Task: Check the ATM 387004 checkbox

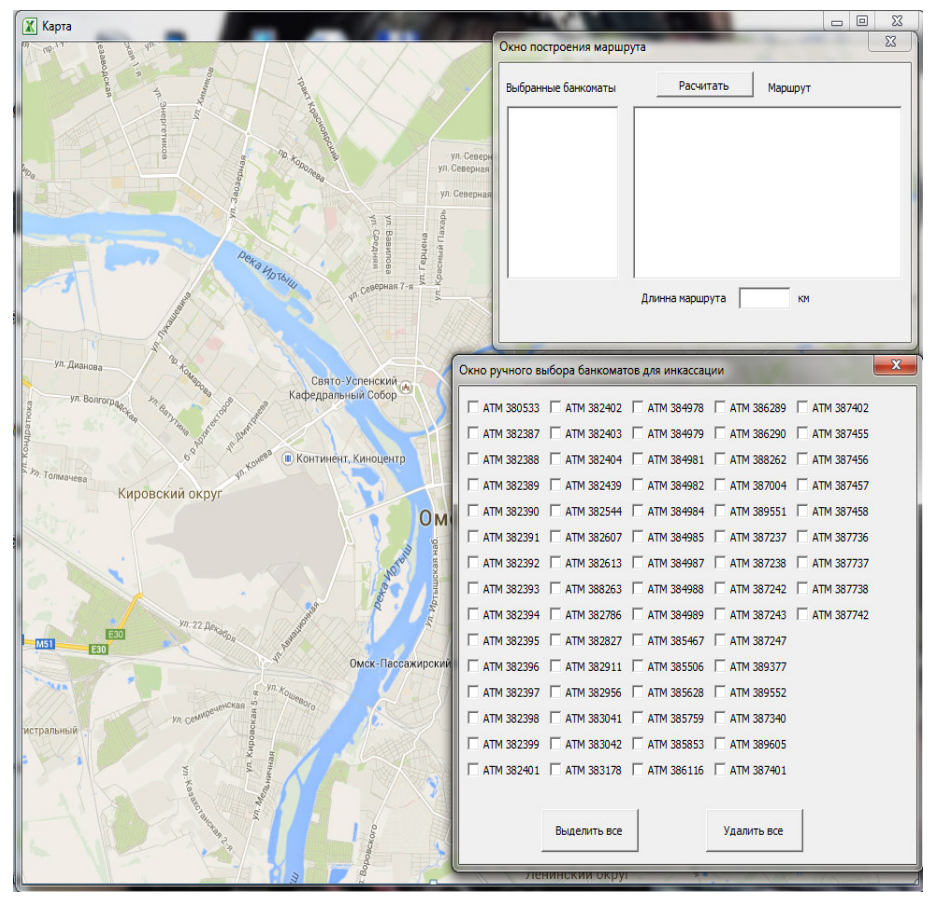Action: pyautogui.click(x=720, y=485)
